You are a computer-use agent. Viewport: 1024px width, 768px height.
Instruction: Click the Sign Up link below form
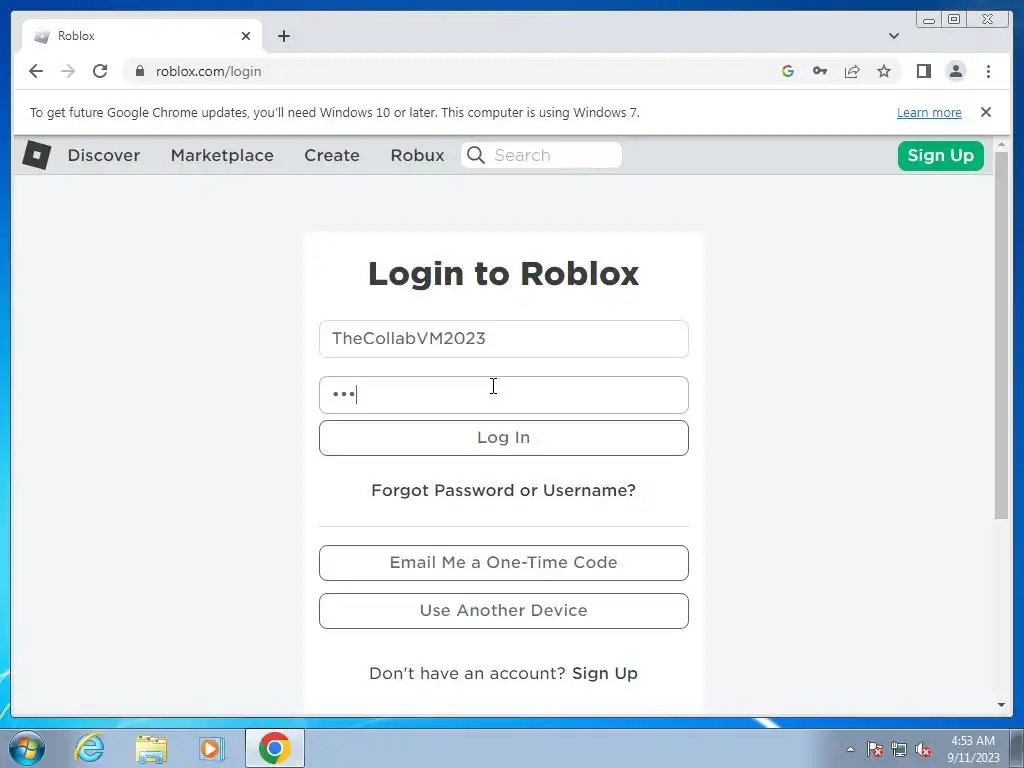point(605,673)
